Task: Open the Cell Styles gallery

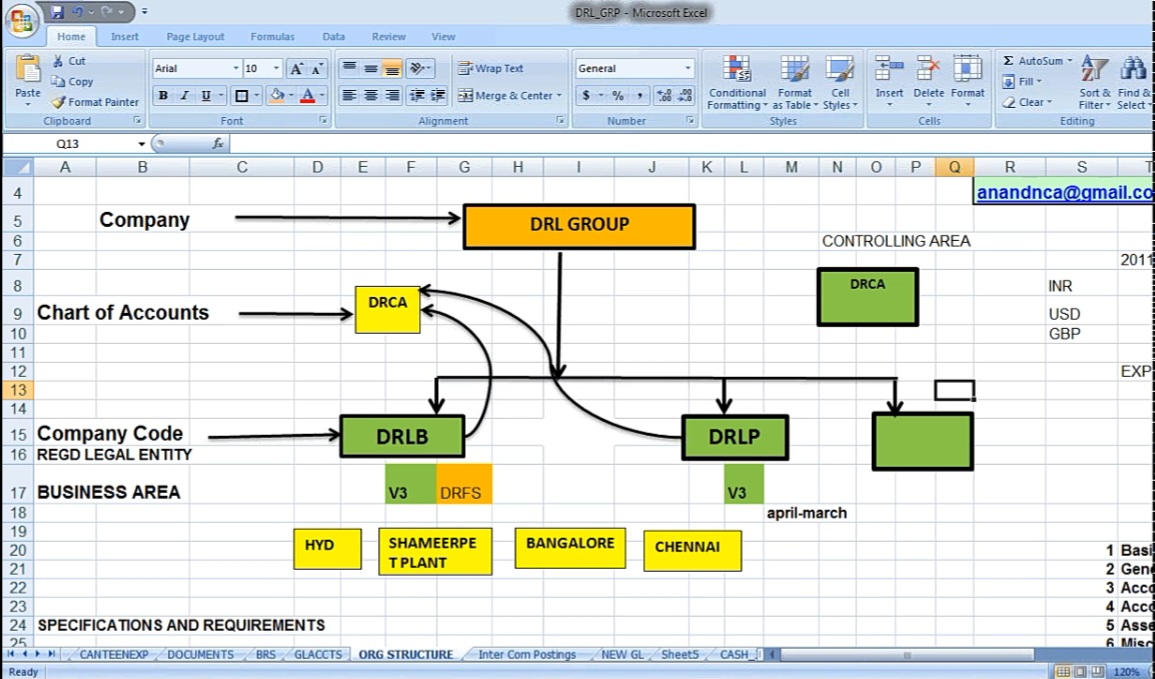Action: [840, 82]
